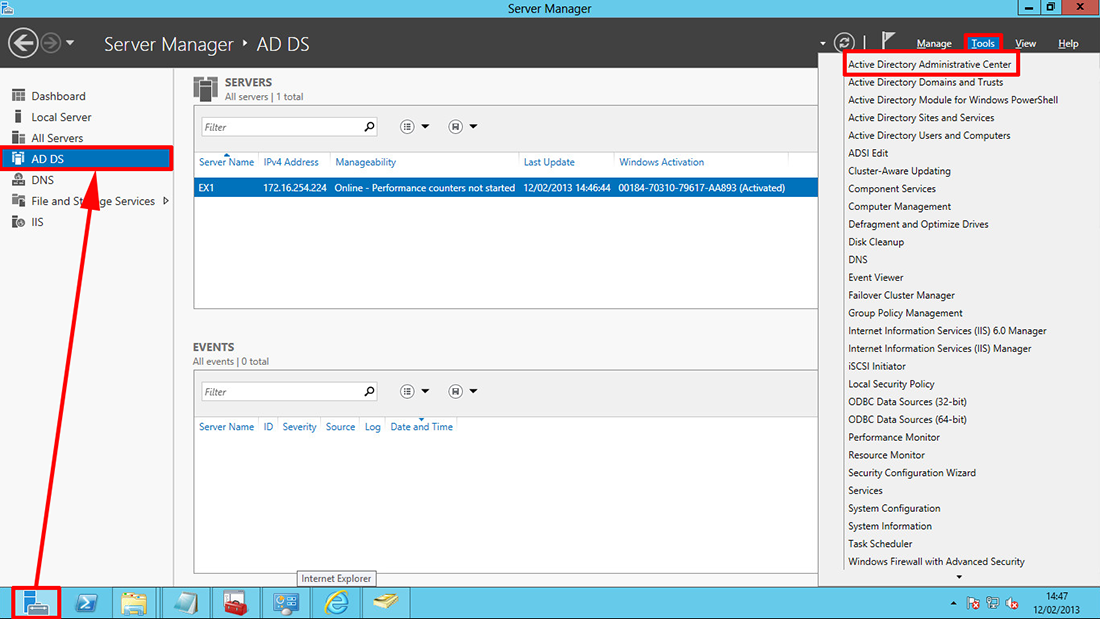1100x619 pixels.
Task: Click the search magnifier in Servers filter
Action: 369,126
